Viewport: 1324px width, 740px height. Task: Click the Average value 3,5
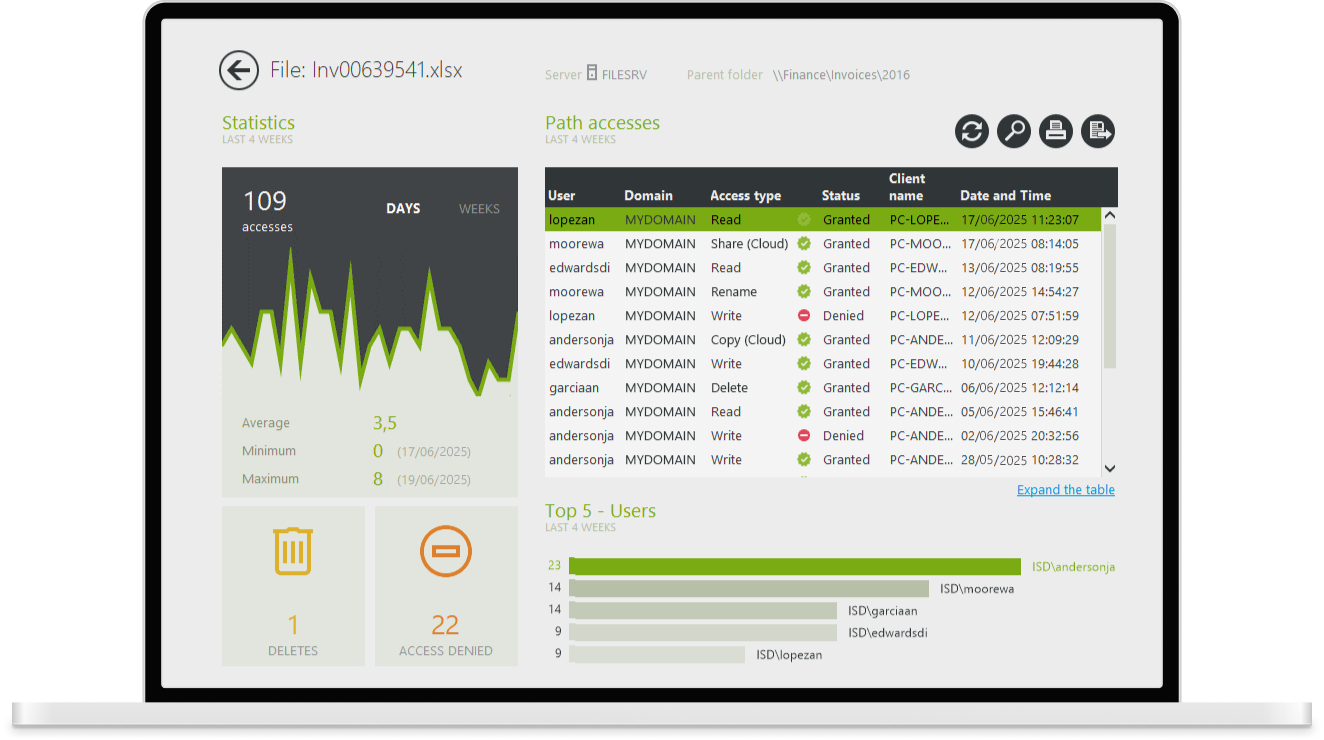coord(385,423)
